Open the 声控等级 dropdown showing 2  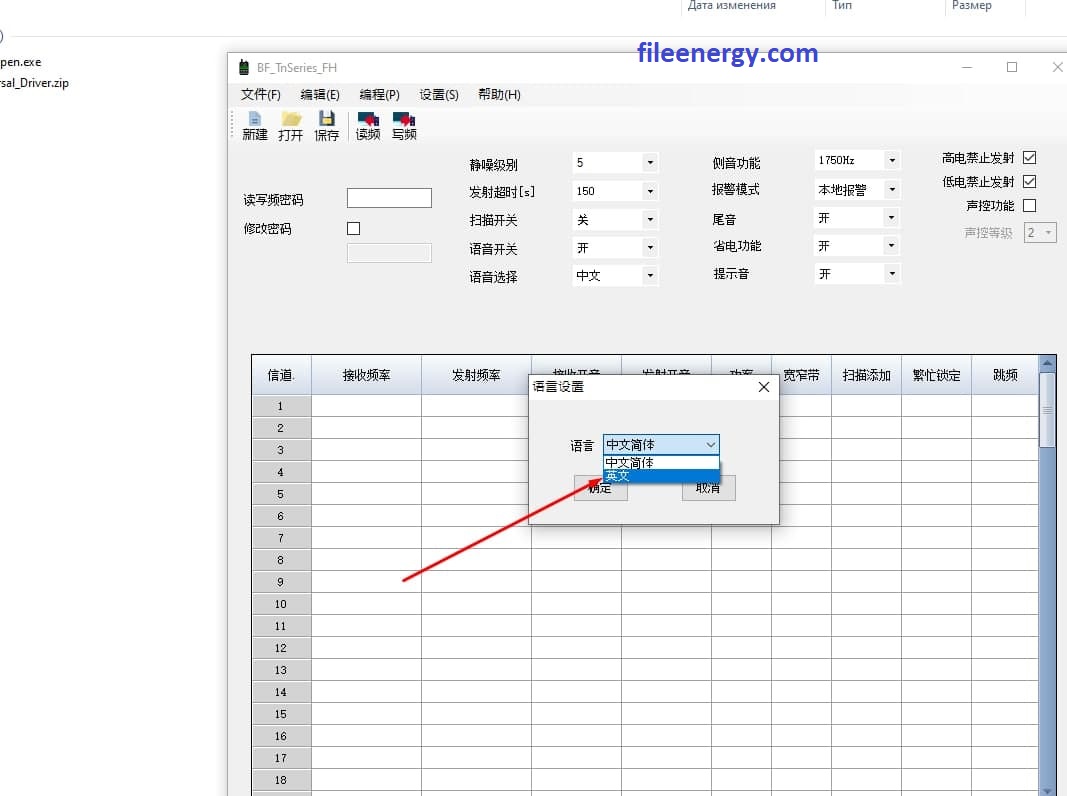[1040, 233]
